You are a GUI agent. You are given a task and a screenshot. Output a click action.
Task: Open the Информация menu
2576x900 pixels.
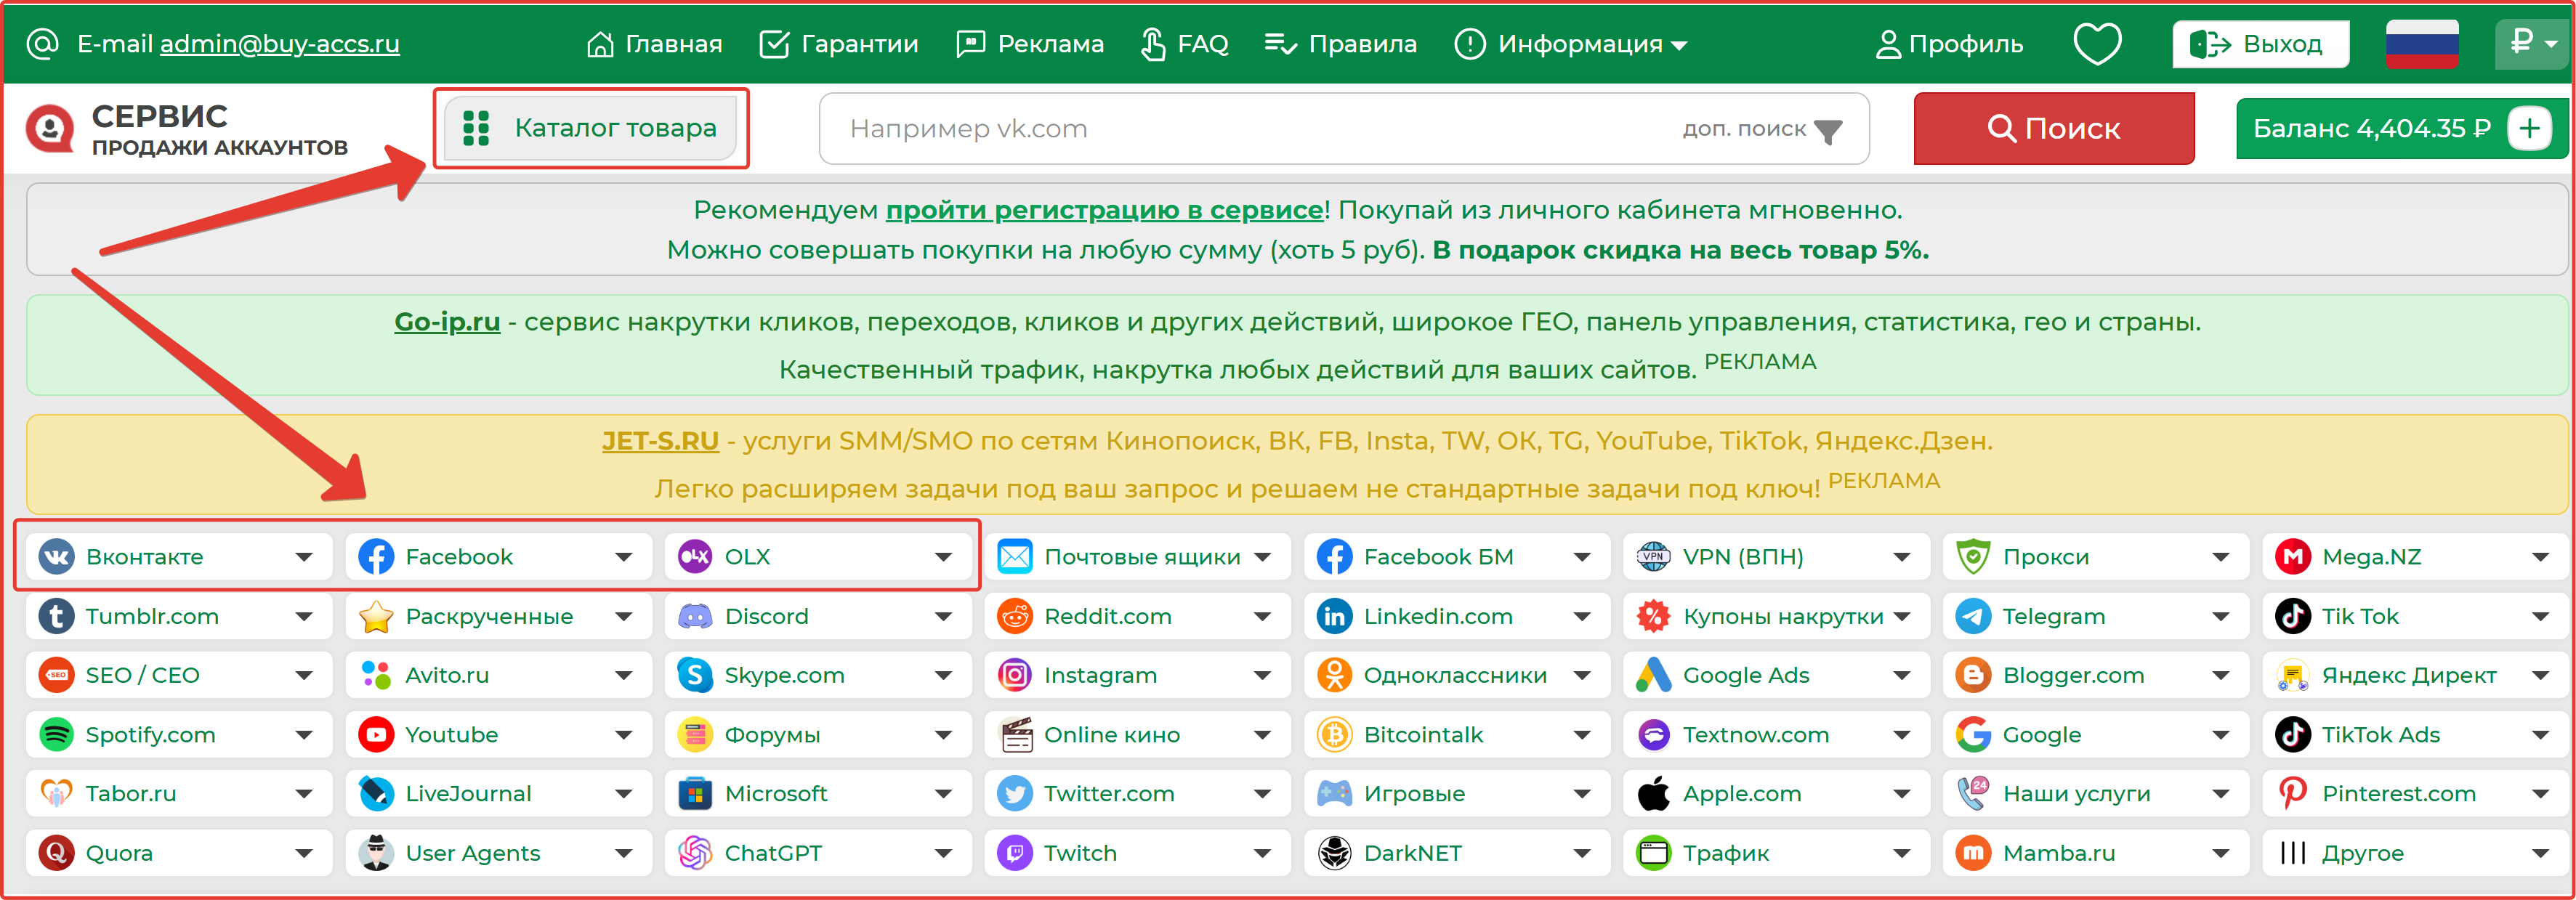coord(1570,44)
